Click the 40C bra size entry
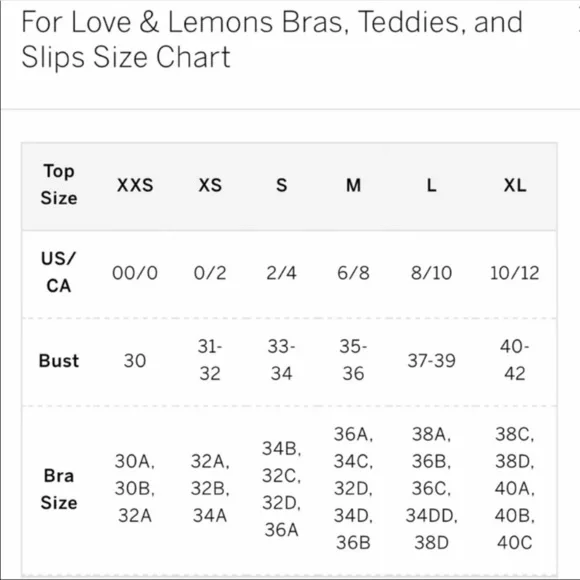 point(515,543)
